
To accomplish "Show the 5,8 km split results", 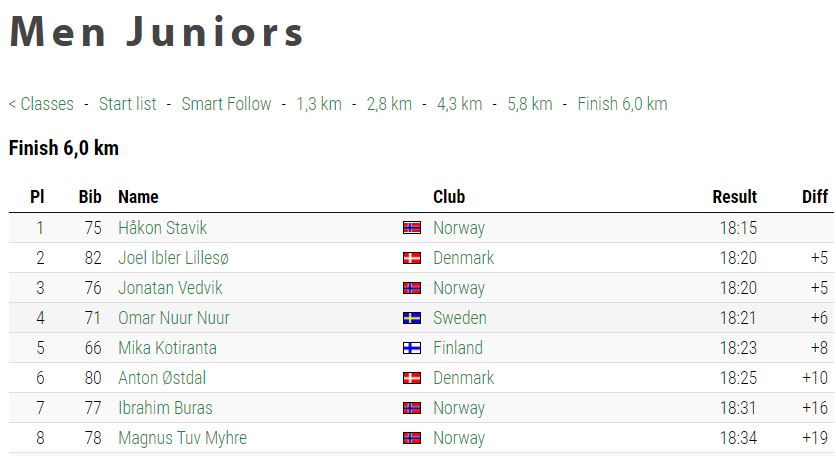I will [x=530, y=103].
